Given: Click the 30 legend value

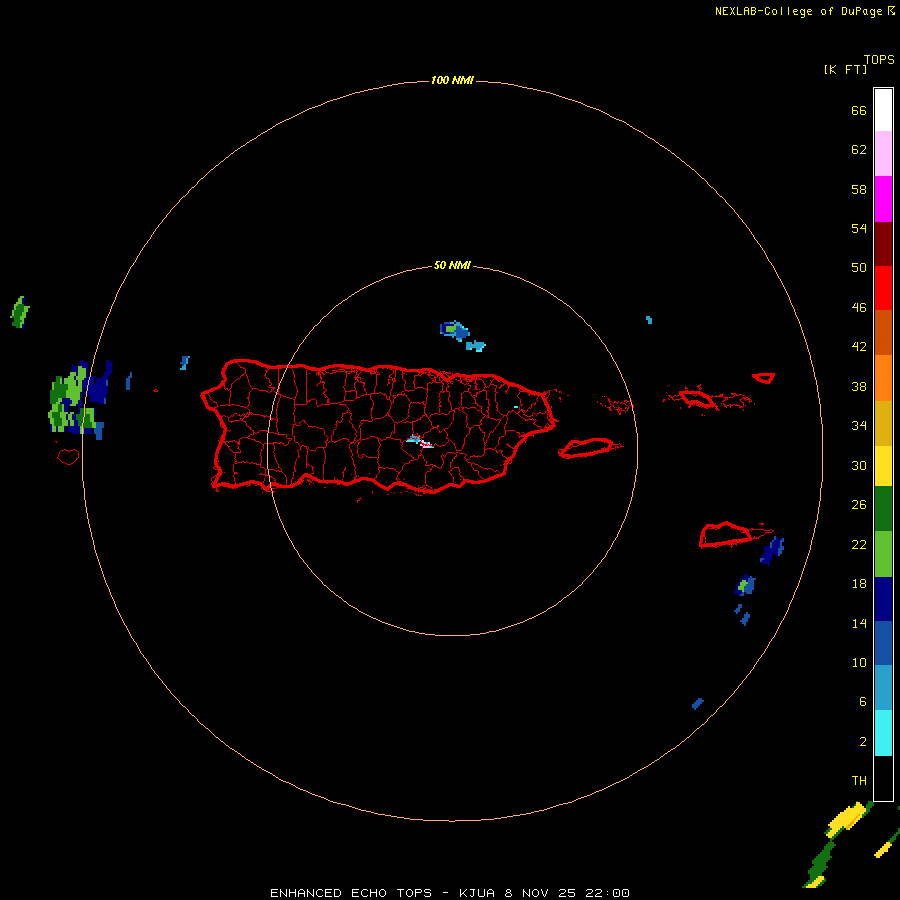Looking at the screenshot, I should (859, 465).
